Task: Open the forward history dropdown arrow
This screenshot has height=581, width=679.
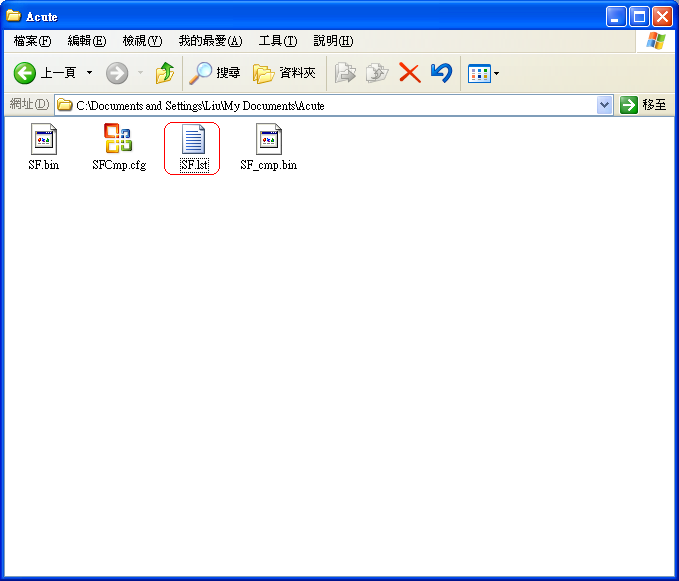Action: click(140, 73)
